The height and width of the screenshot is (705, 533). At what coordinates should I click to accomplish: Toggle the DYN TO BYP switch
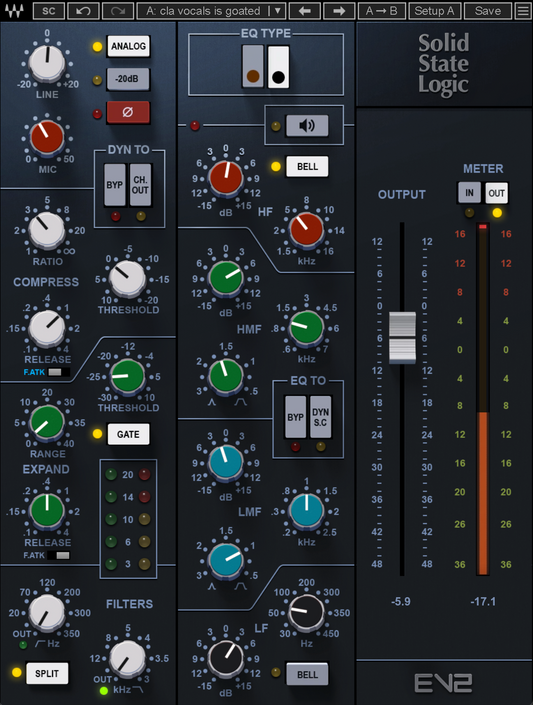pos(115,185)
